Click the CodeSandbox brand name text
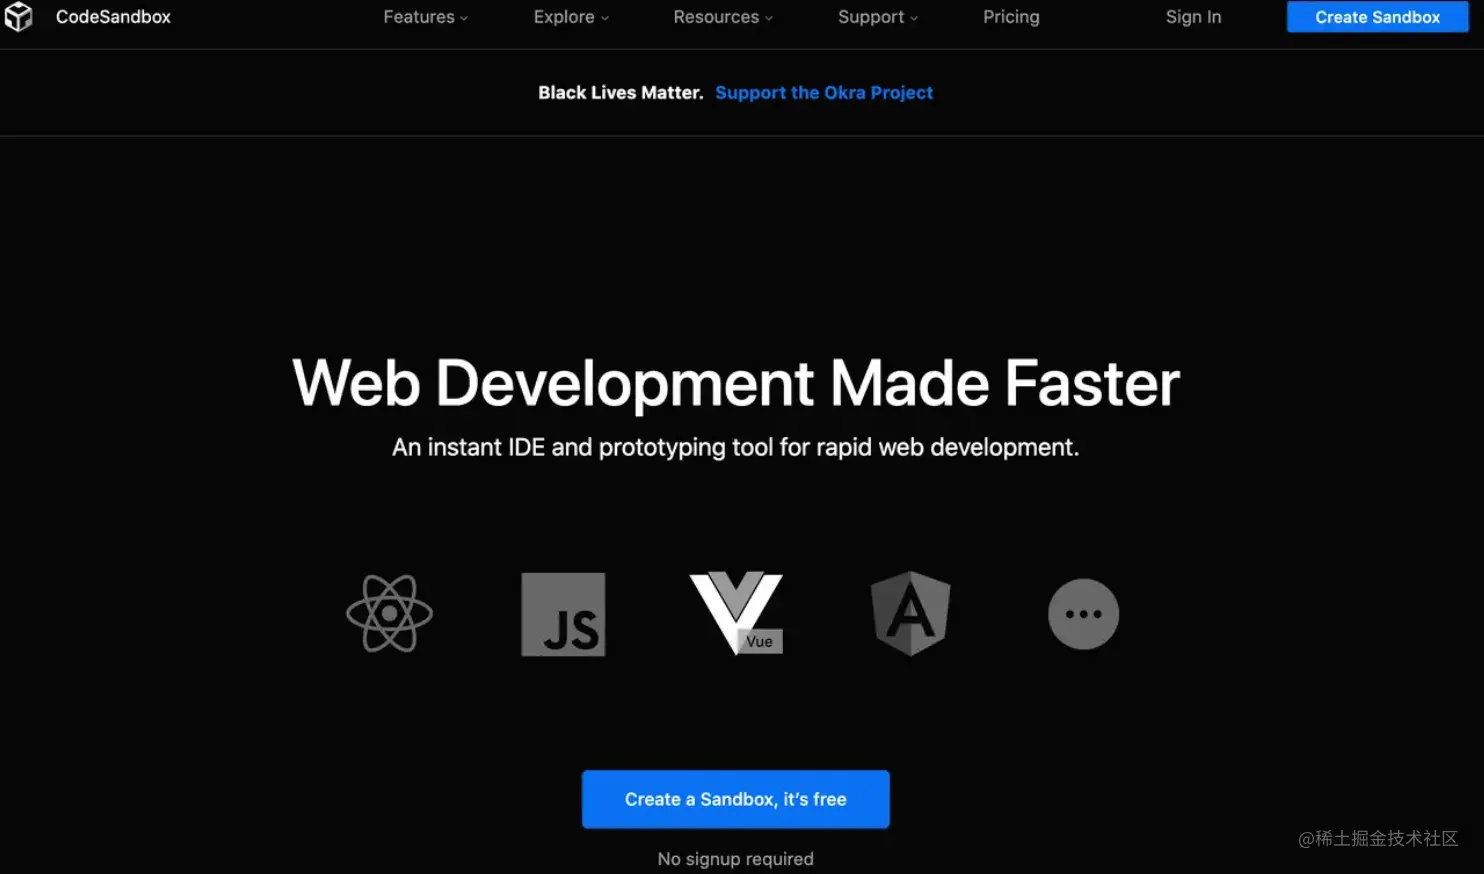The image size is (1484, 874). pos(113,17)
